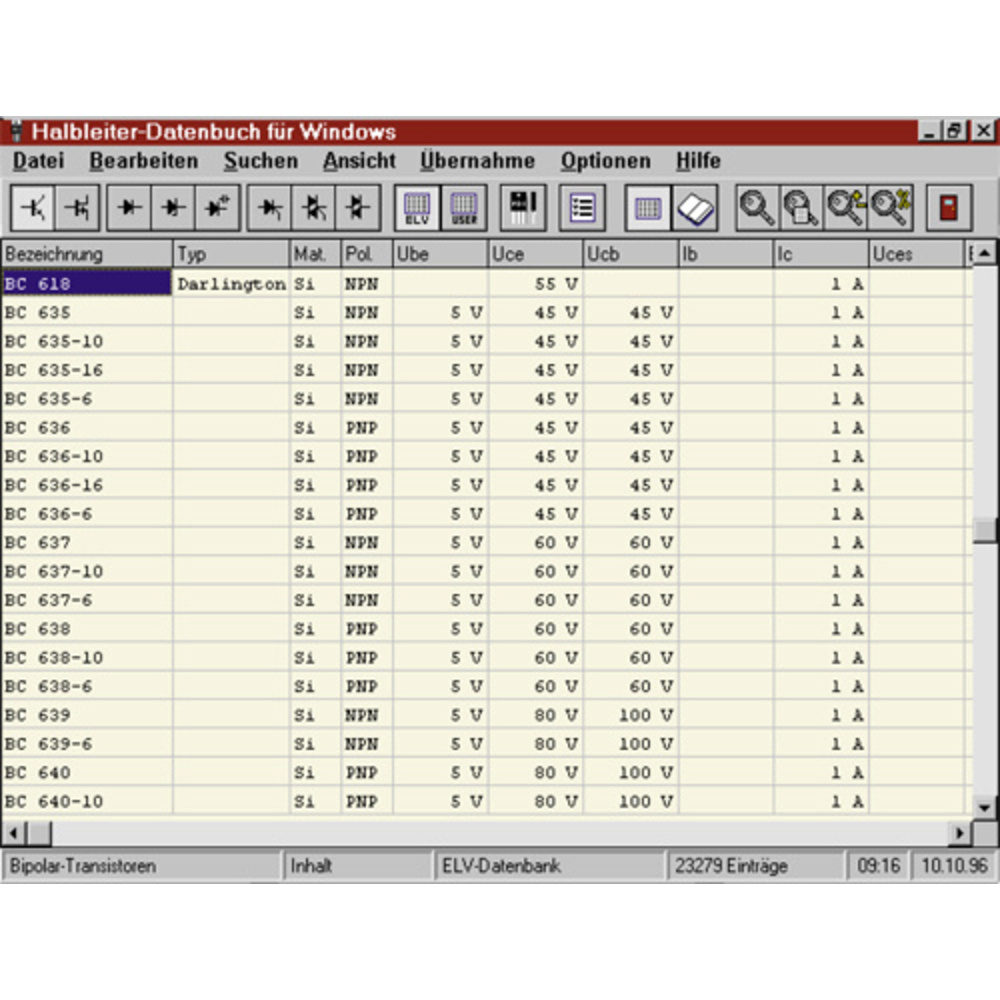
Task: Select the field-effect transistor category icon
Action: [78, 207]
